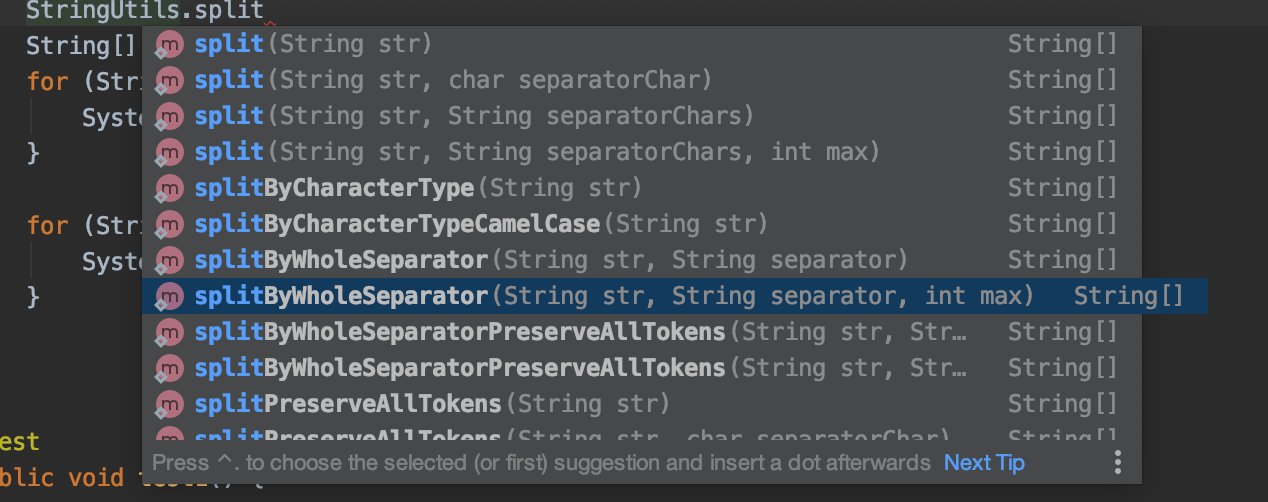Choose splitByCharacterTypeCamelCase suggestion

pos(481,224)
